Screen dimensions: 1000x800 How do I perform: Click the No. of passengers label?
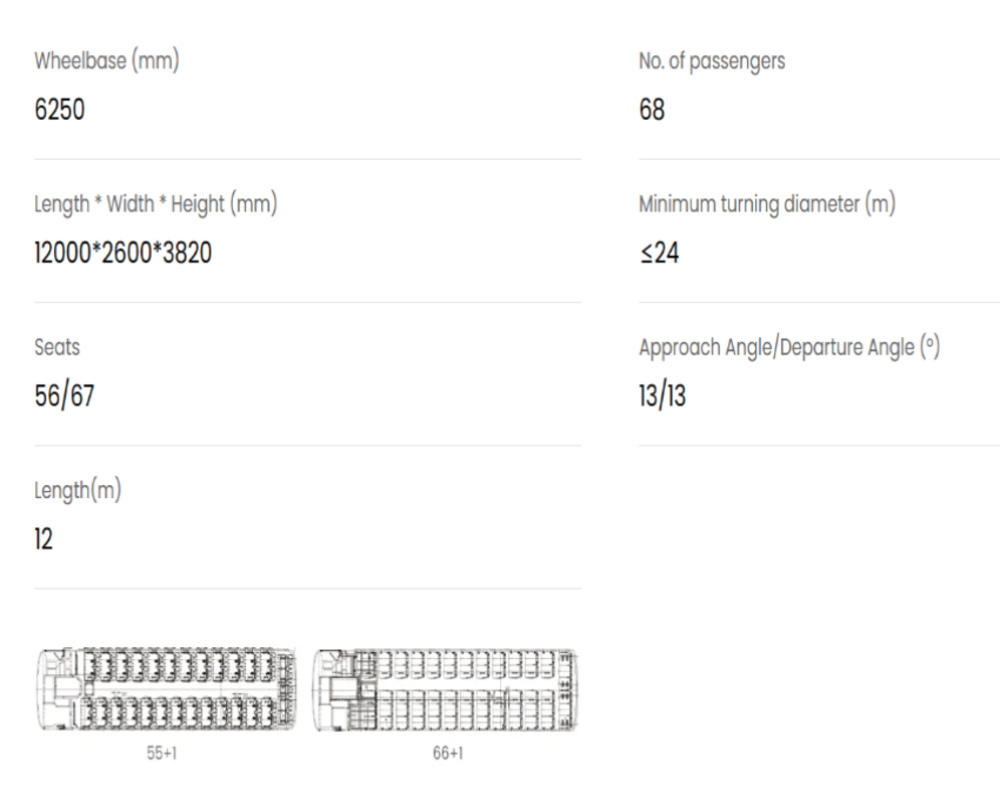click(712, 61)
